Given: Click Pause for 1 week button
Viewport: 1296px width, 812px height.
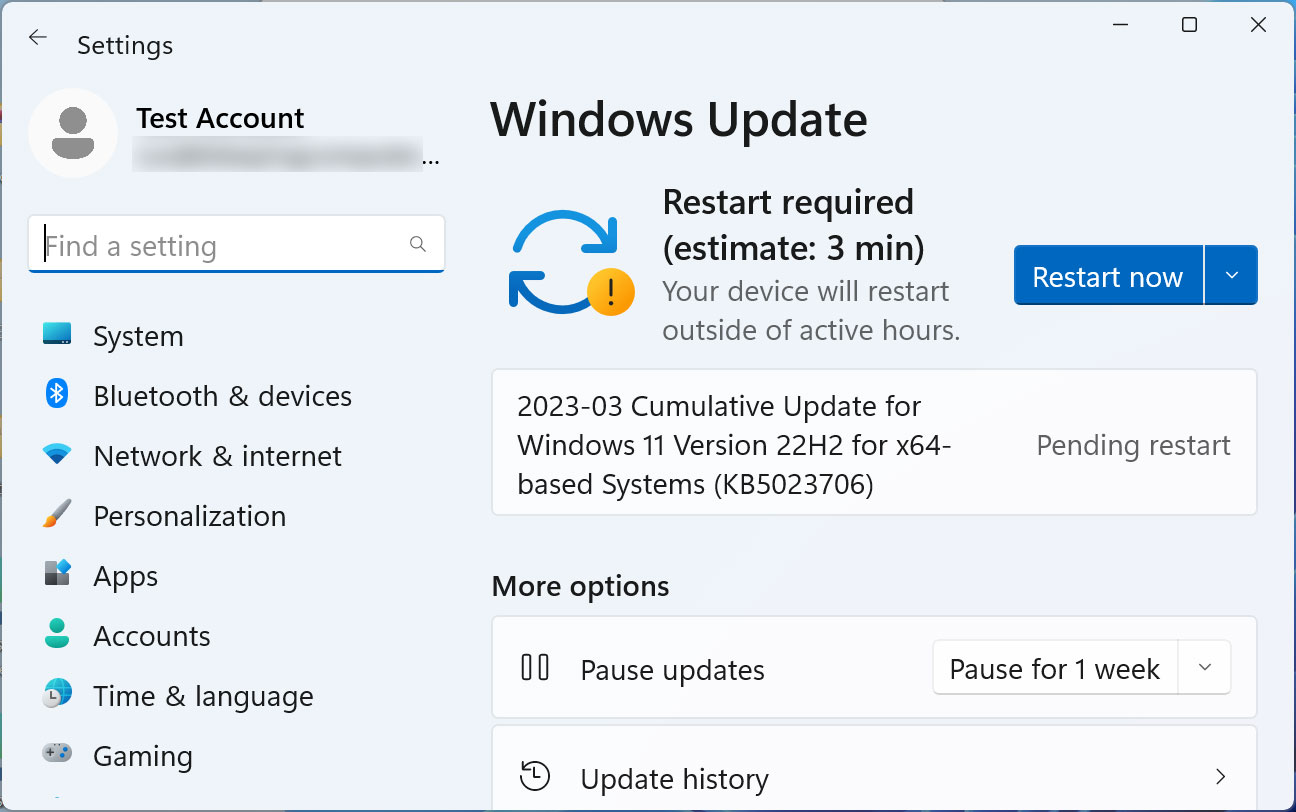Looking at the screenshot, I should [1055, 668].
